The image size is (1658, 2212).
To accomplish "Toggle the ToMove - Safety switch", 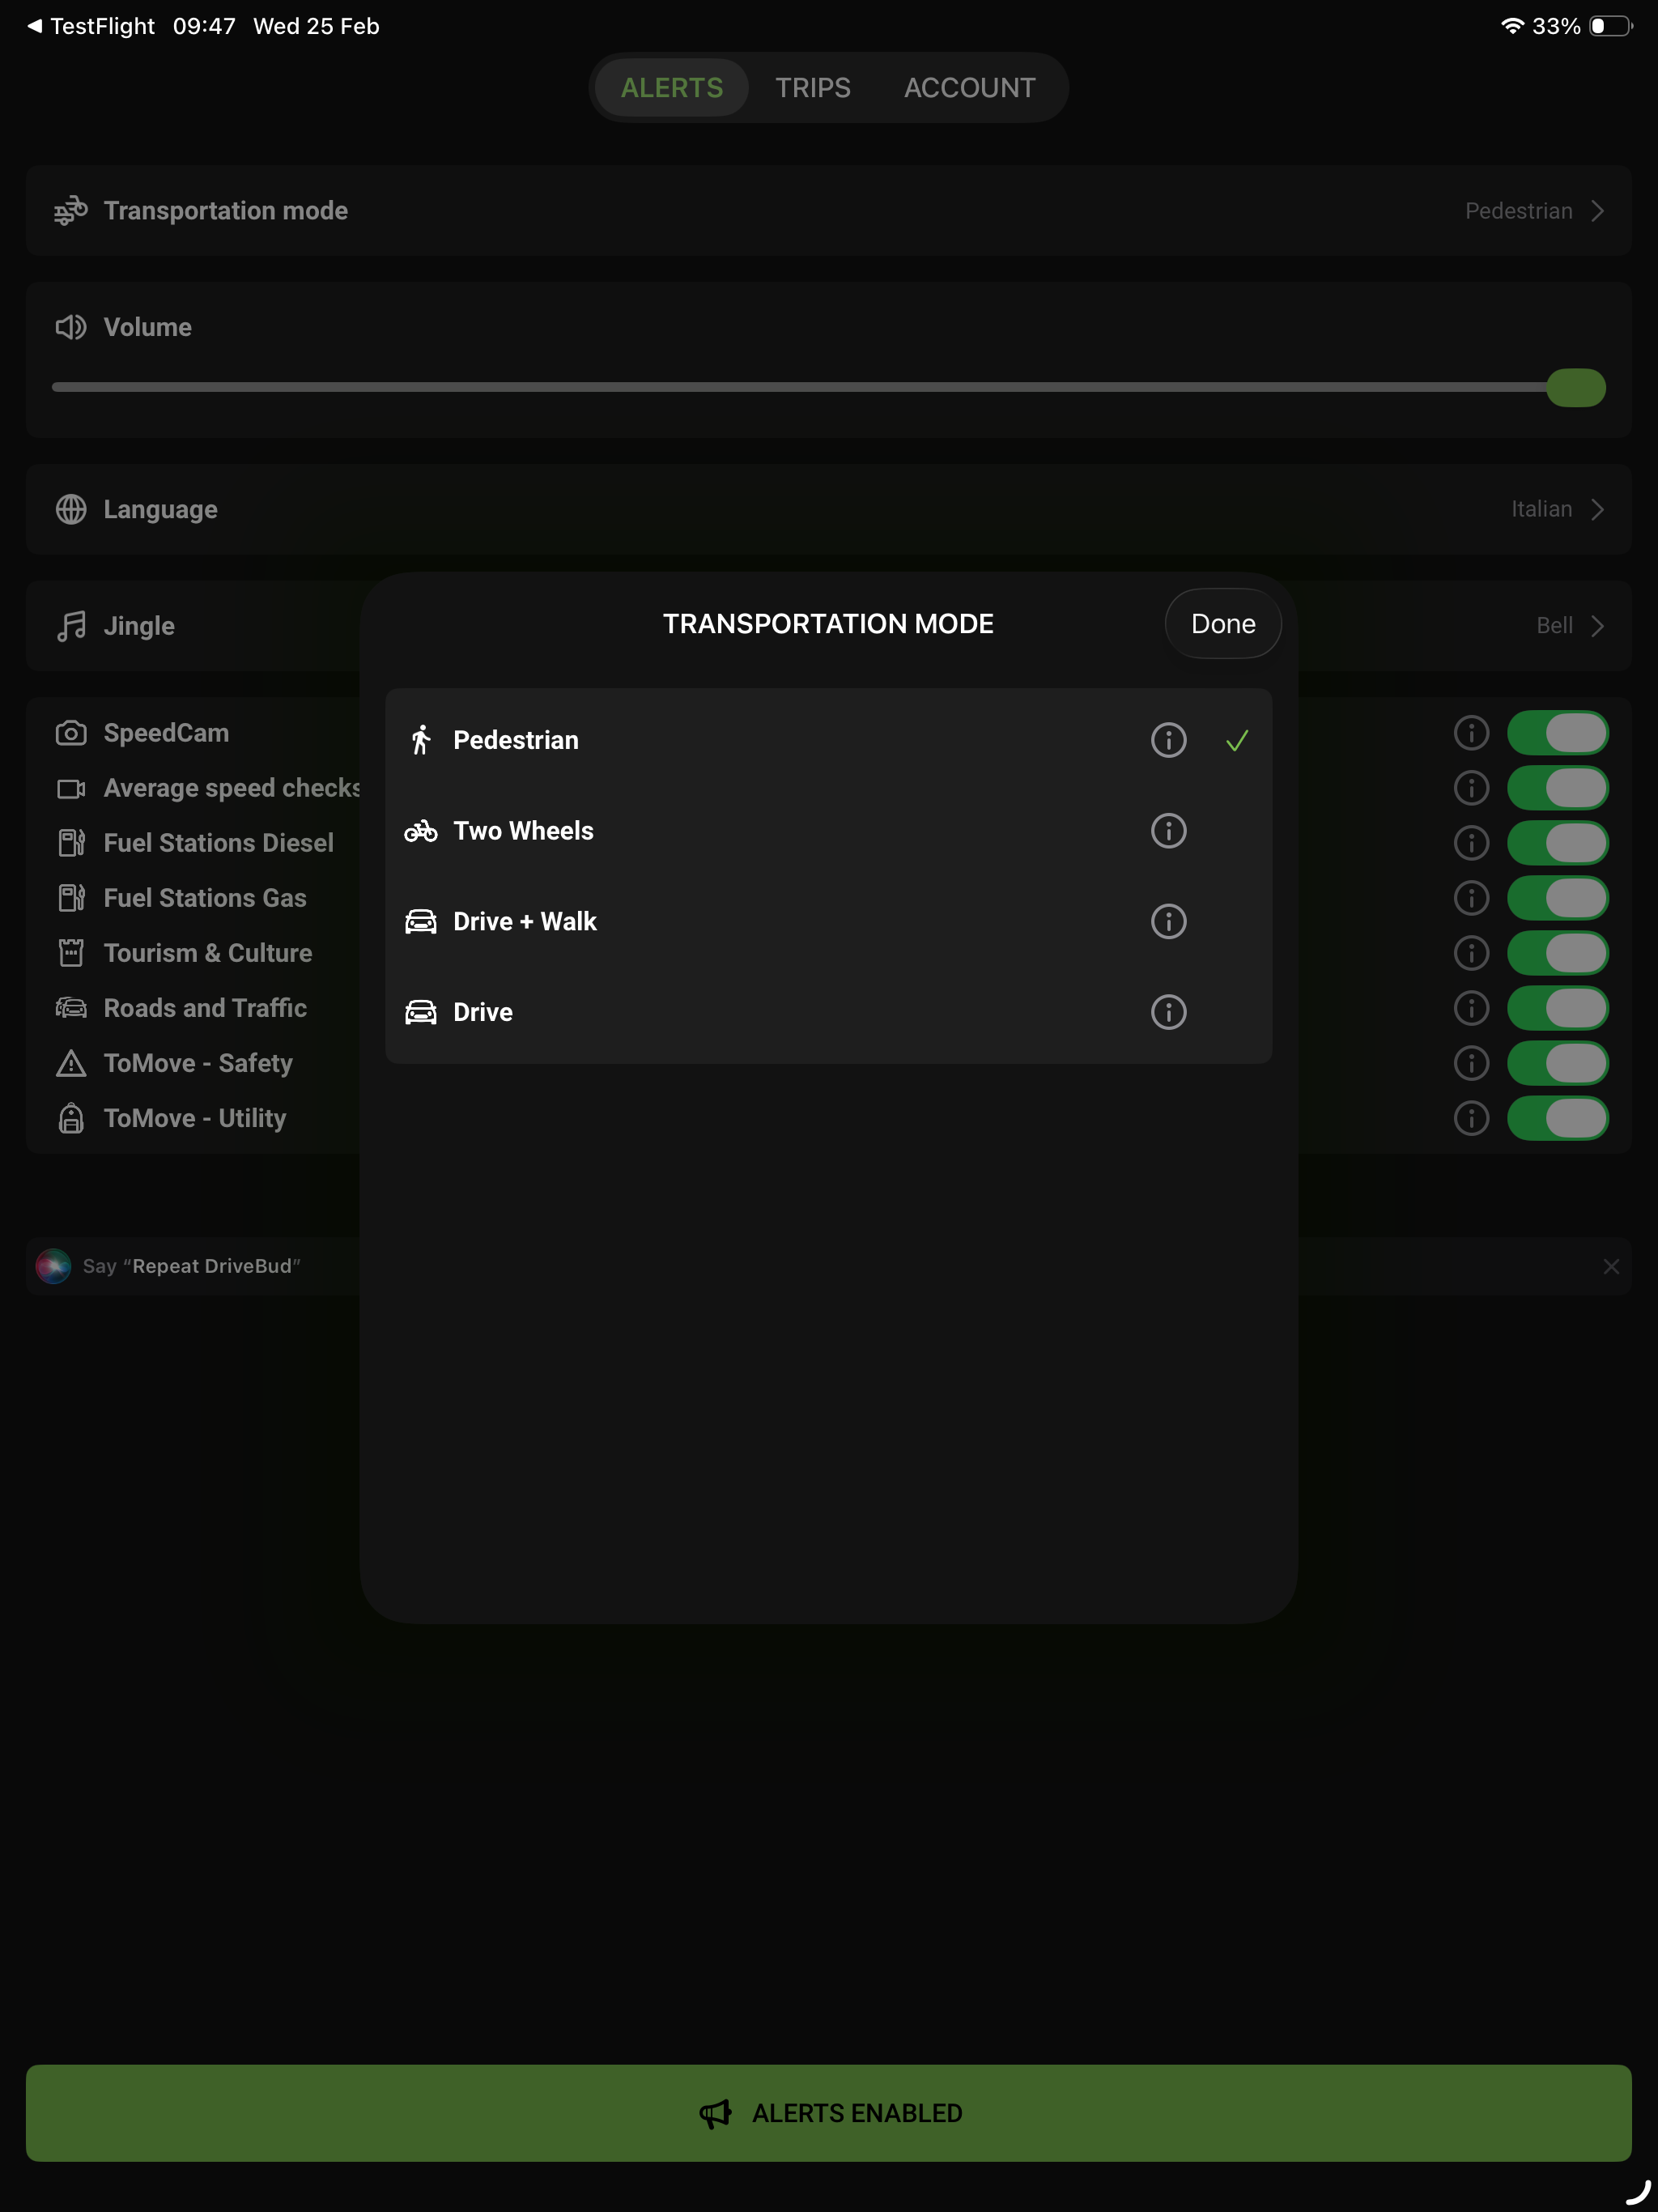I will point(1558,1063).
